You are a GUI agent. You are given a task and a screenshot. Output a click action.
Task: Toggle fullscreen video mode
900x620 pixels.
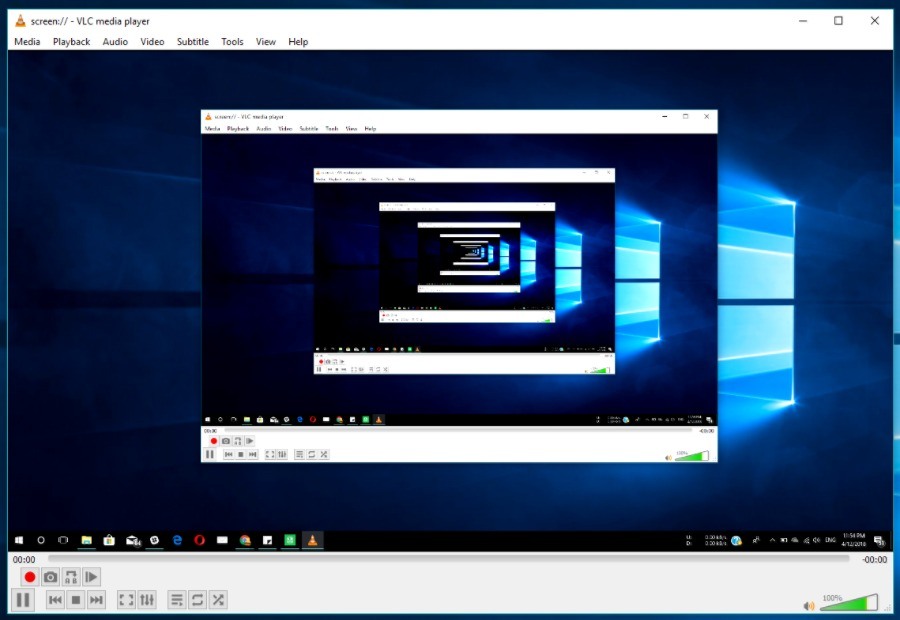[125, 600]
